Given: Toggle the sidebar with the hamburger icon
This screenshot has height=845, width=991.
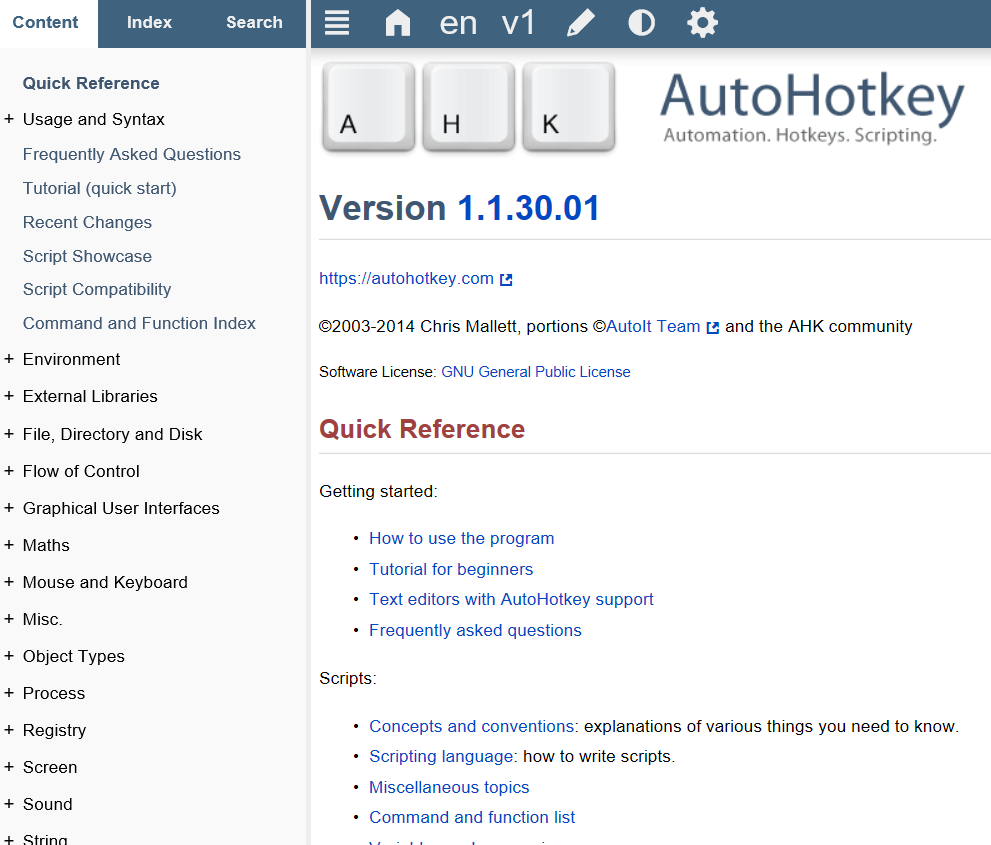Looking at the screenshot, I should pos(337,23).
